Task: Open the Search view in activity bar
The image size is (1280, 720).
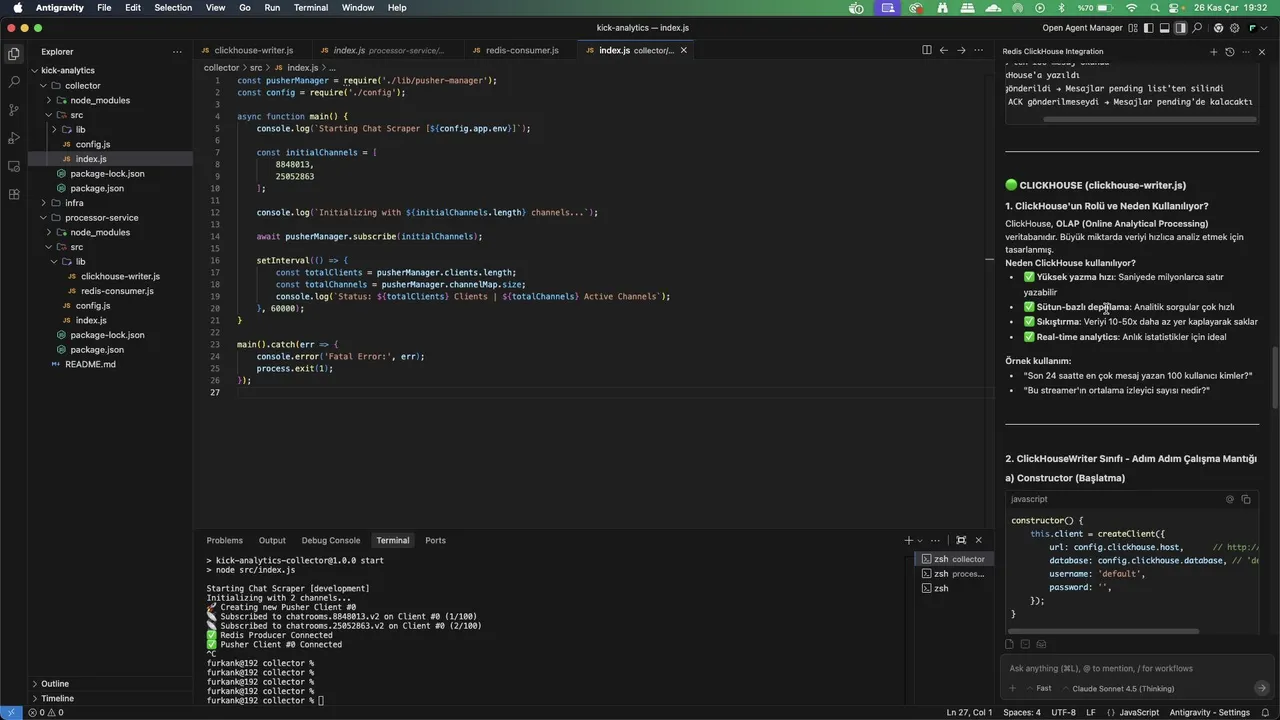Action: pyautogui.click(x=13, y=82)
